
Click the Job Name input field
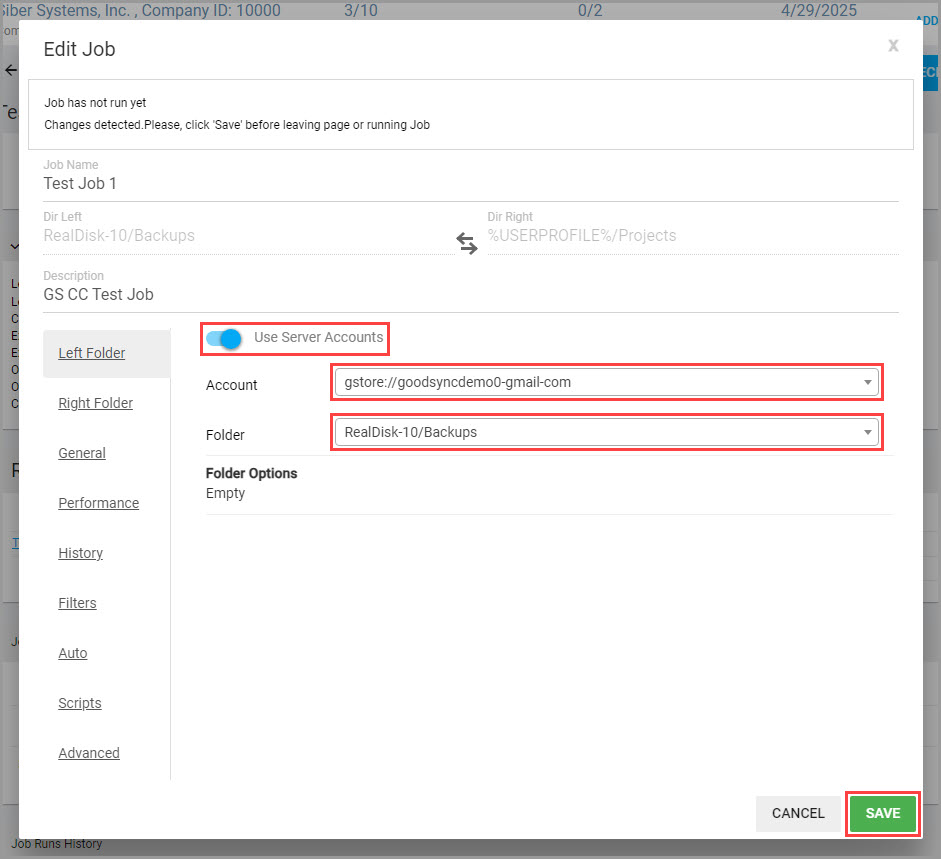(x=470, y=184)
